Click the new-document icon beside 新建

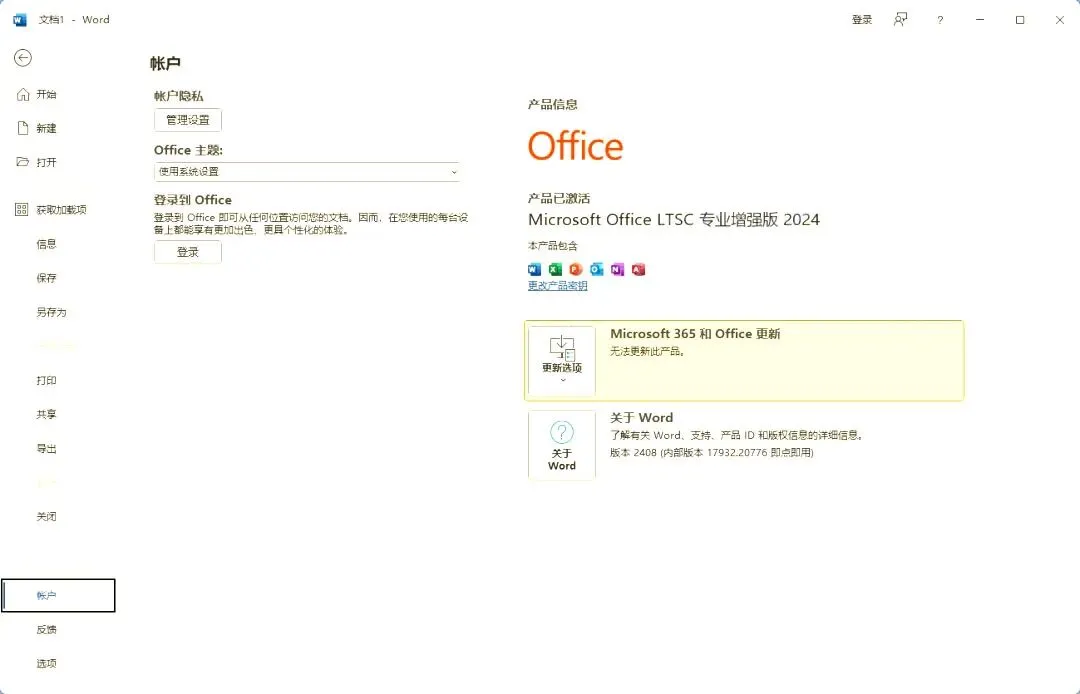[23, 128]
